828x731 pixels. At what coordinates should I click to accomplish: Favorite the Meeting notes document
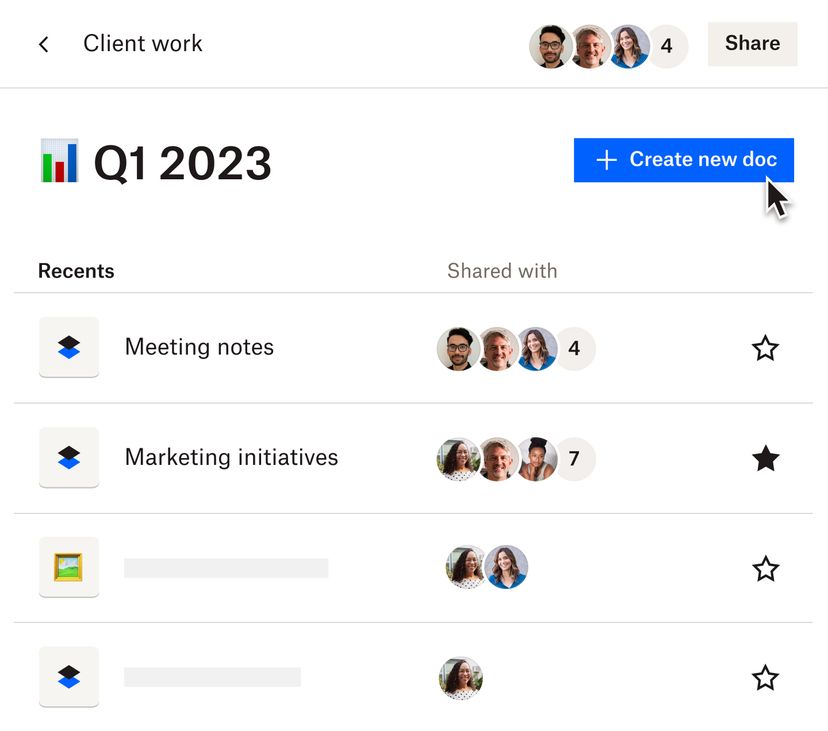(x=766, y=348)
